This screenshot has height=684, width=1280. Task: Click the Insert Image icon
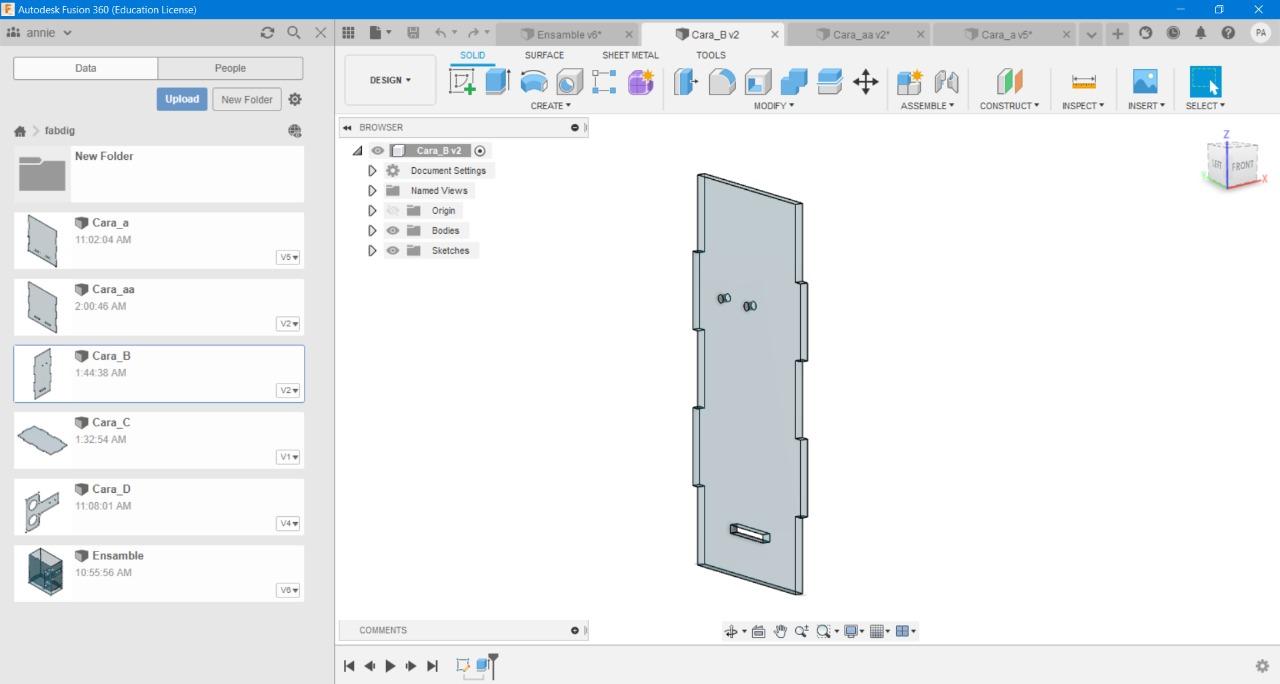[1145, 82]
